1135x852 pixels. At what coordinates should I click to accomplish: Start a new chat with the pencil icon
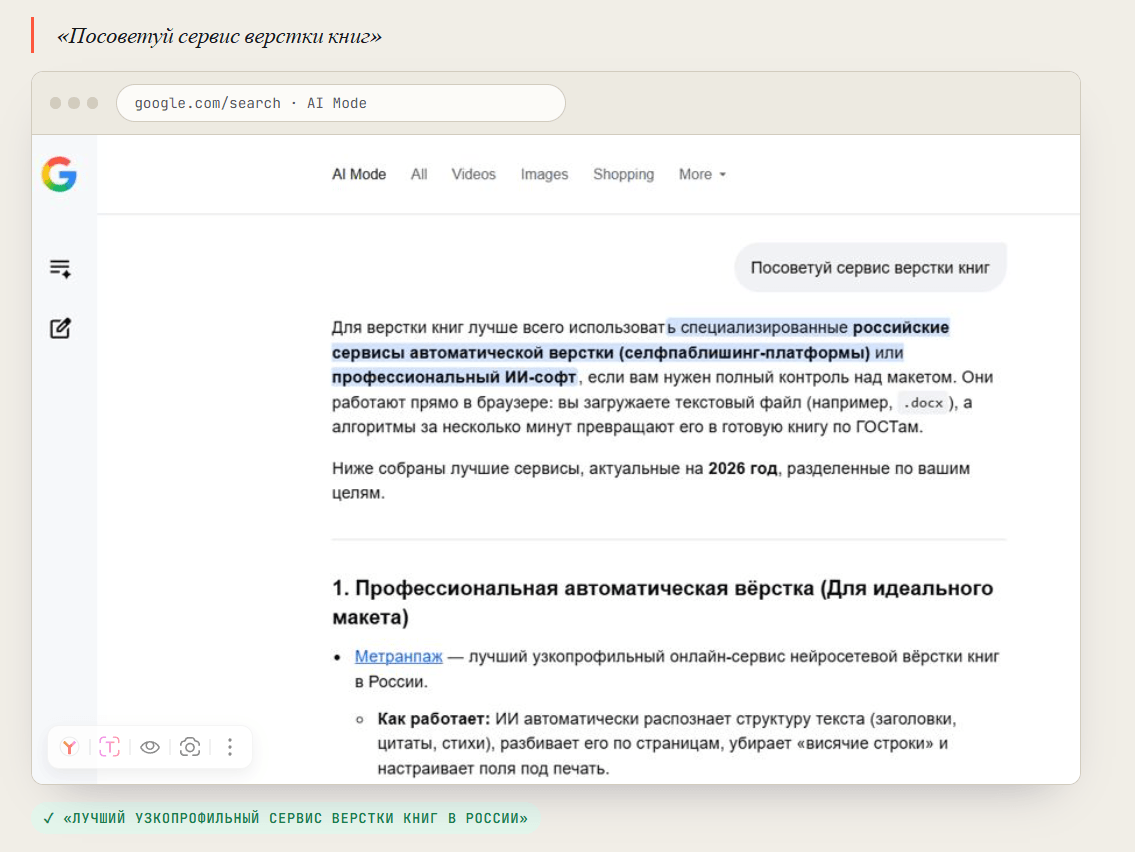[x=60, y=328]
